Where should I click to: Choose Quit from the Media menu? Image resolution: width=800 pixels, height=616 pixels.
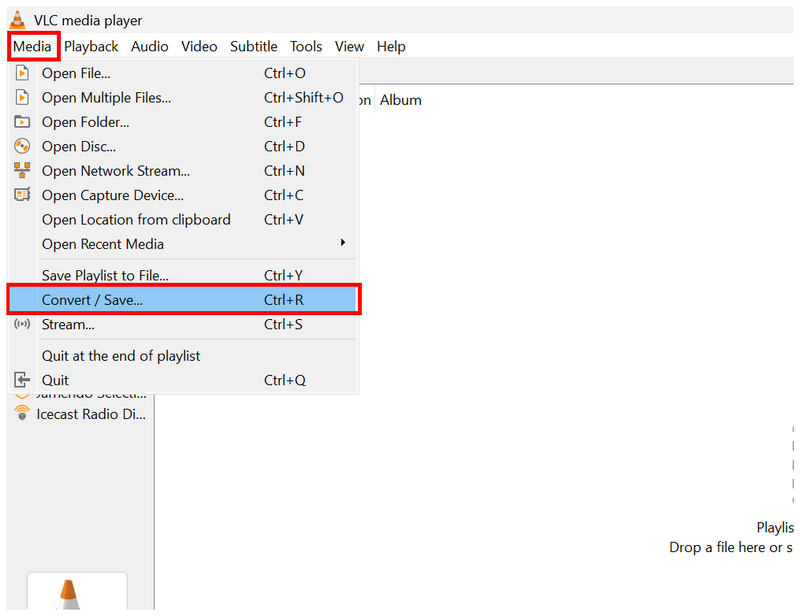pos(184,380)
